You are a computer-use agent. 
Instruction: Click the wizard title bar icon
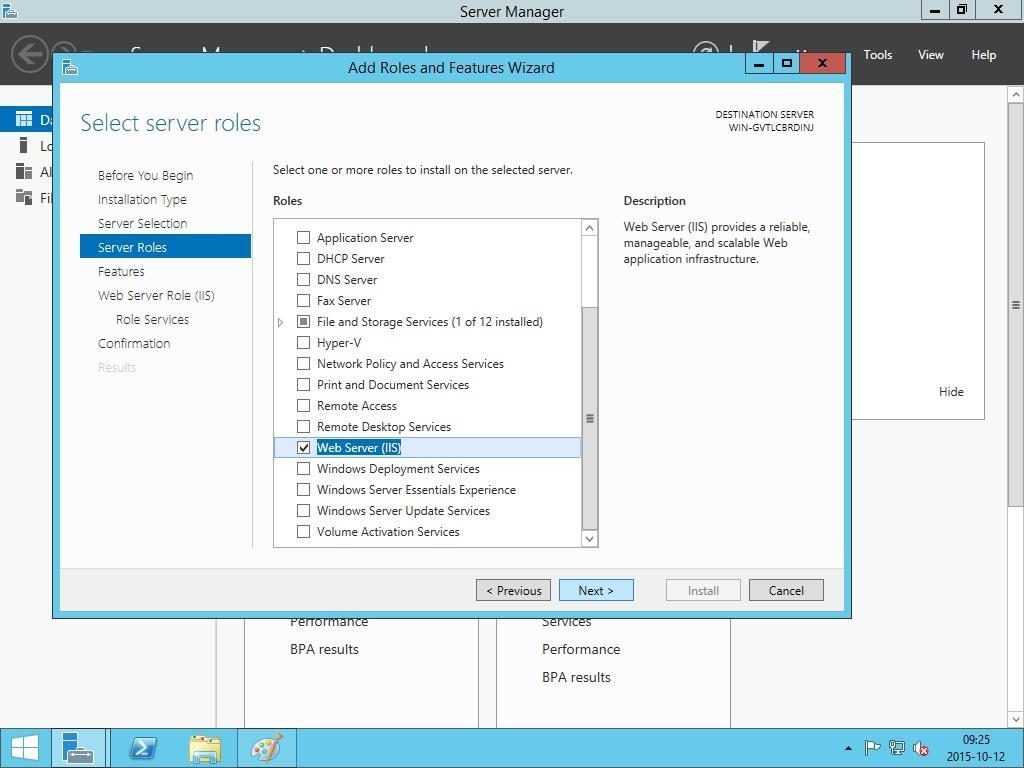coord(70,67)
